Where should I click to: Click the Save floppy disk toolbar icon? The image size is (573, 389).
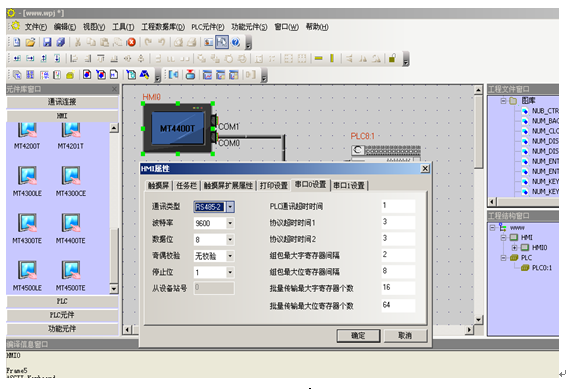[47, 42]
